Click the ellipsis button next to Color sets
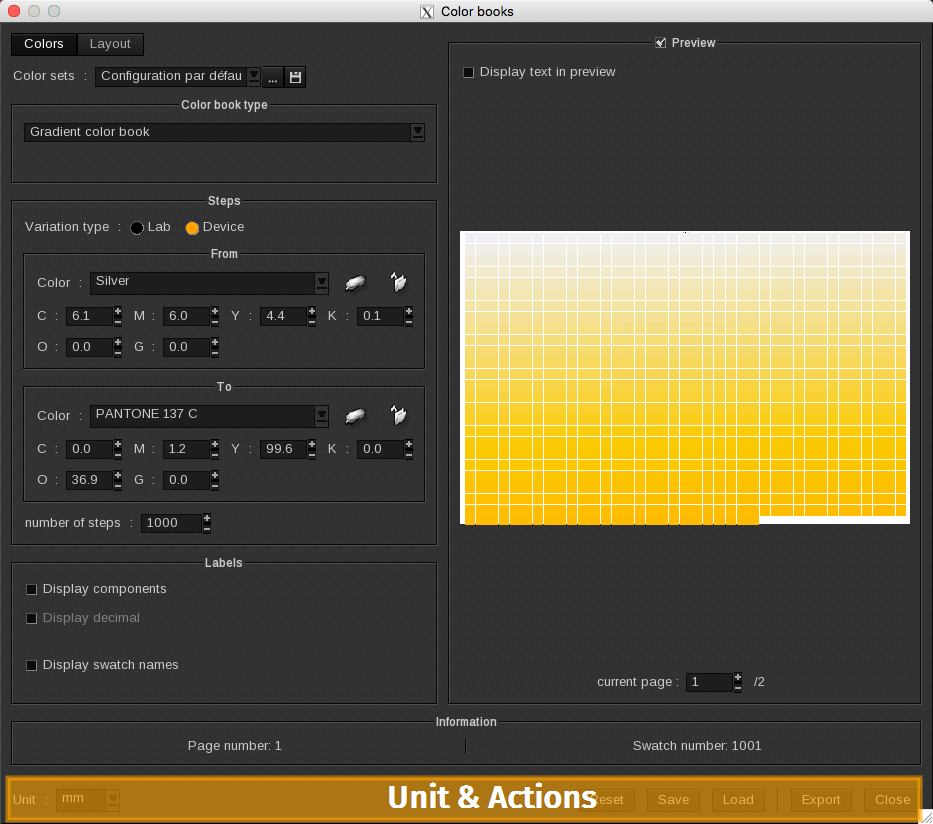 click(272, 77)
